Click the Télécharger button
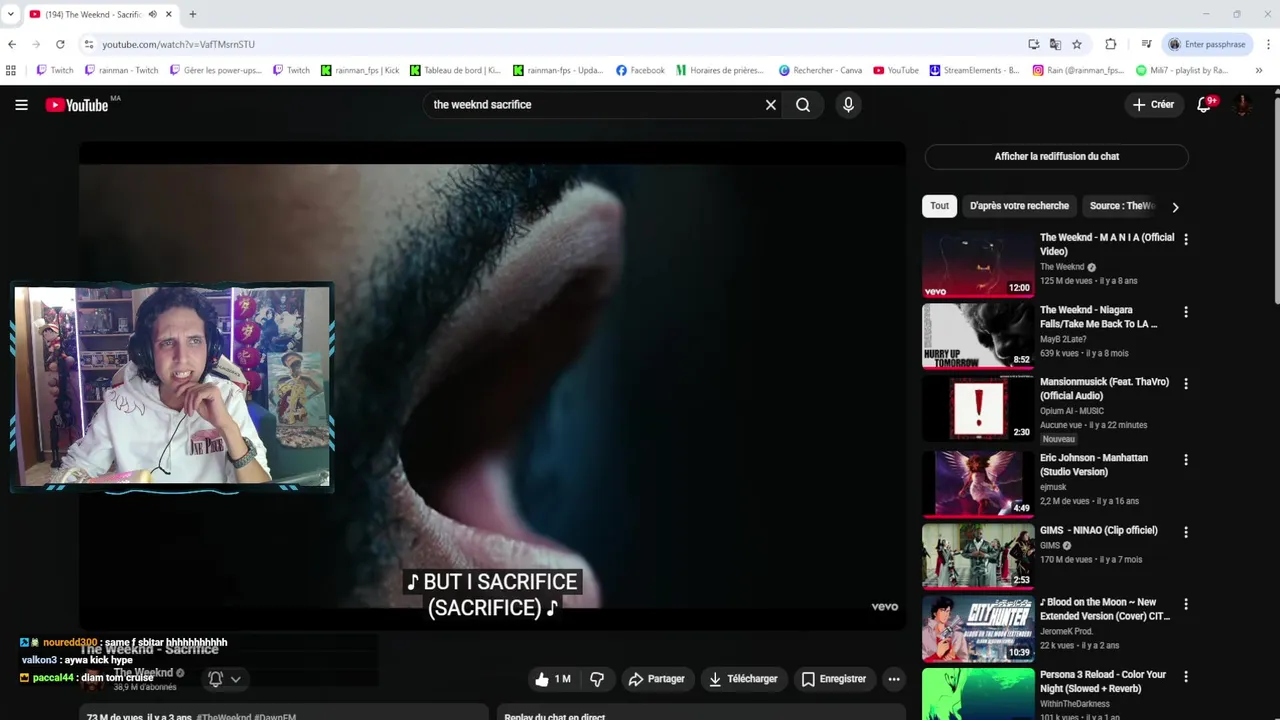Screen dimensions: 1280x720 pos(743,679)
